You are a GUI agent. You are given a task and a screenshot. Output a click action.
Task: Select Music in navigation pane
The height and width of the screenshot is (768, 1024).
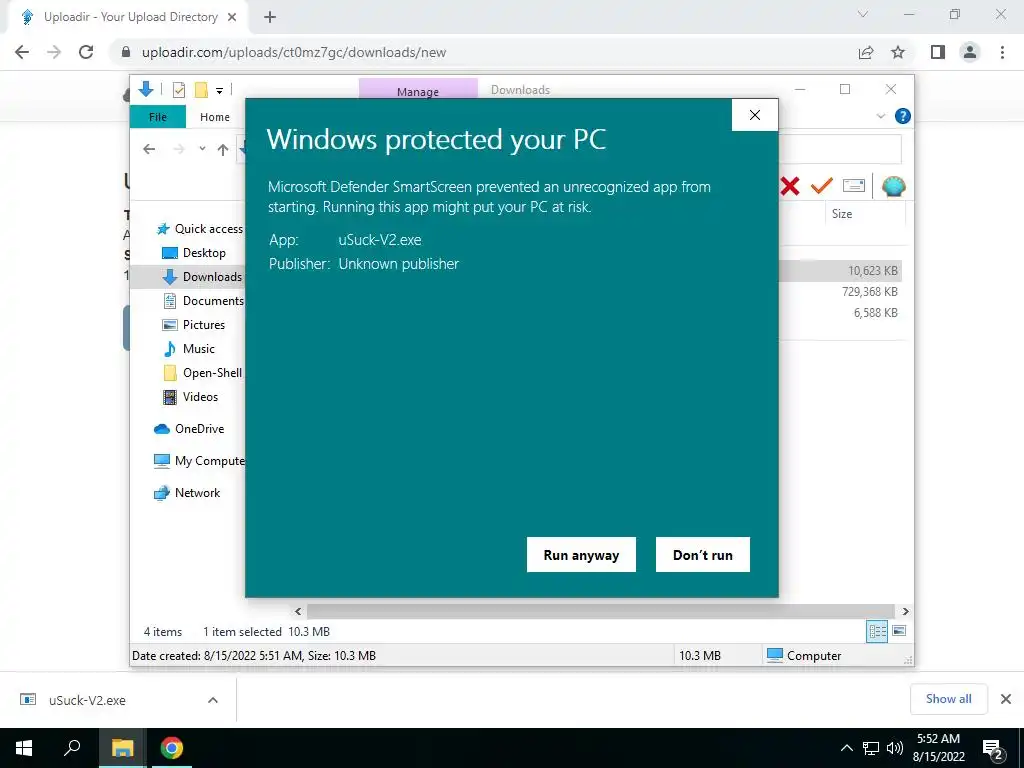tap(189, 349)
